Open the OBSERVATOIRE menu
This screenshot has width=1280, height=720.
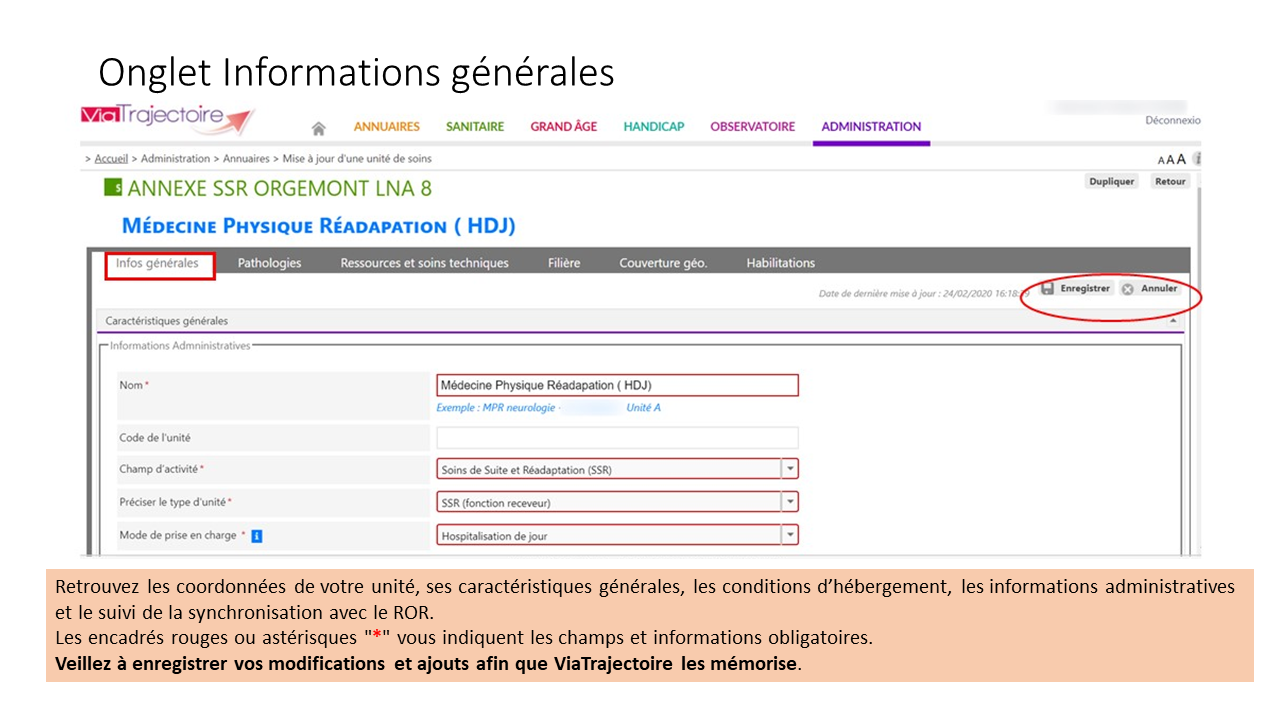point(752,127)
